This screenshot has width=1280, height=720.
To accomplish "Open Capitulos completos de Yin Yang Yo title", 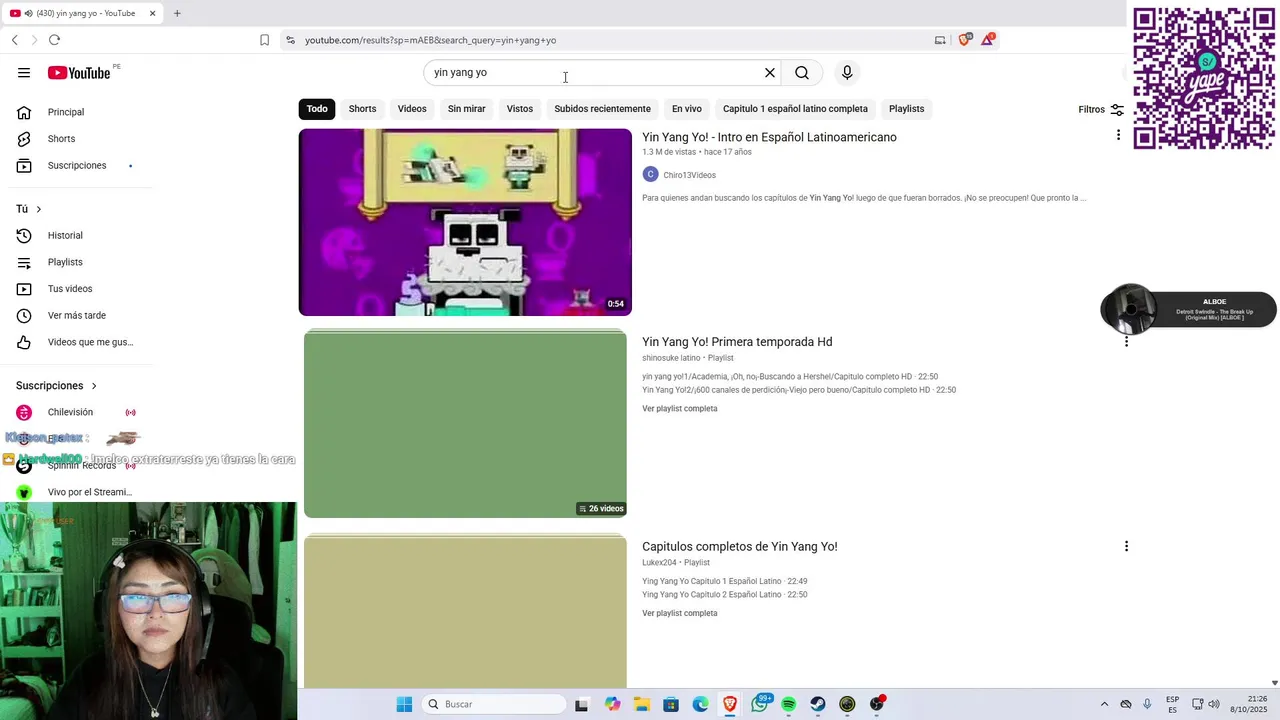I will pos(740,547).
